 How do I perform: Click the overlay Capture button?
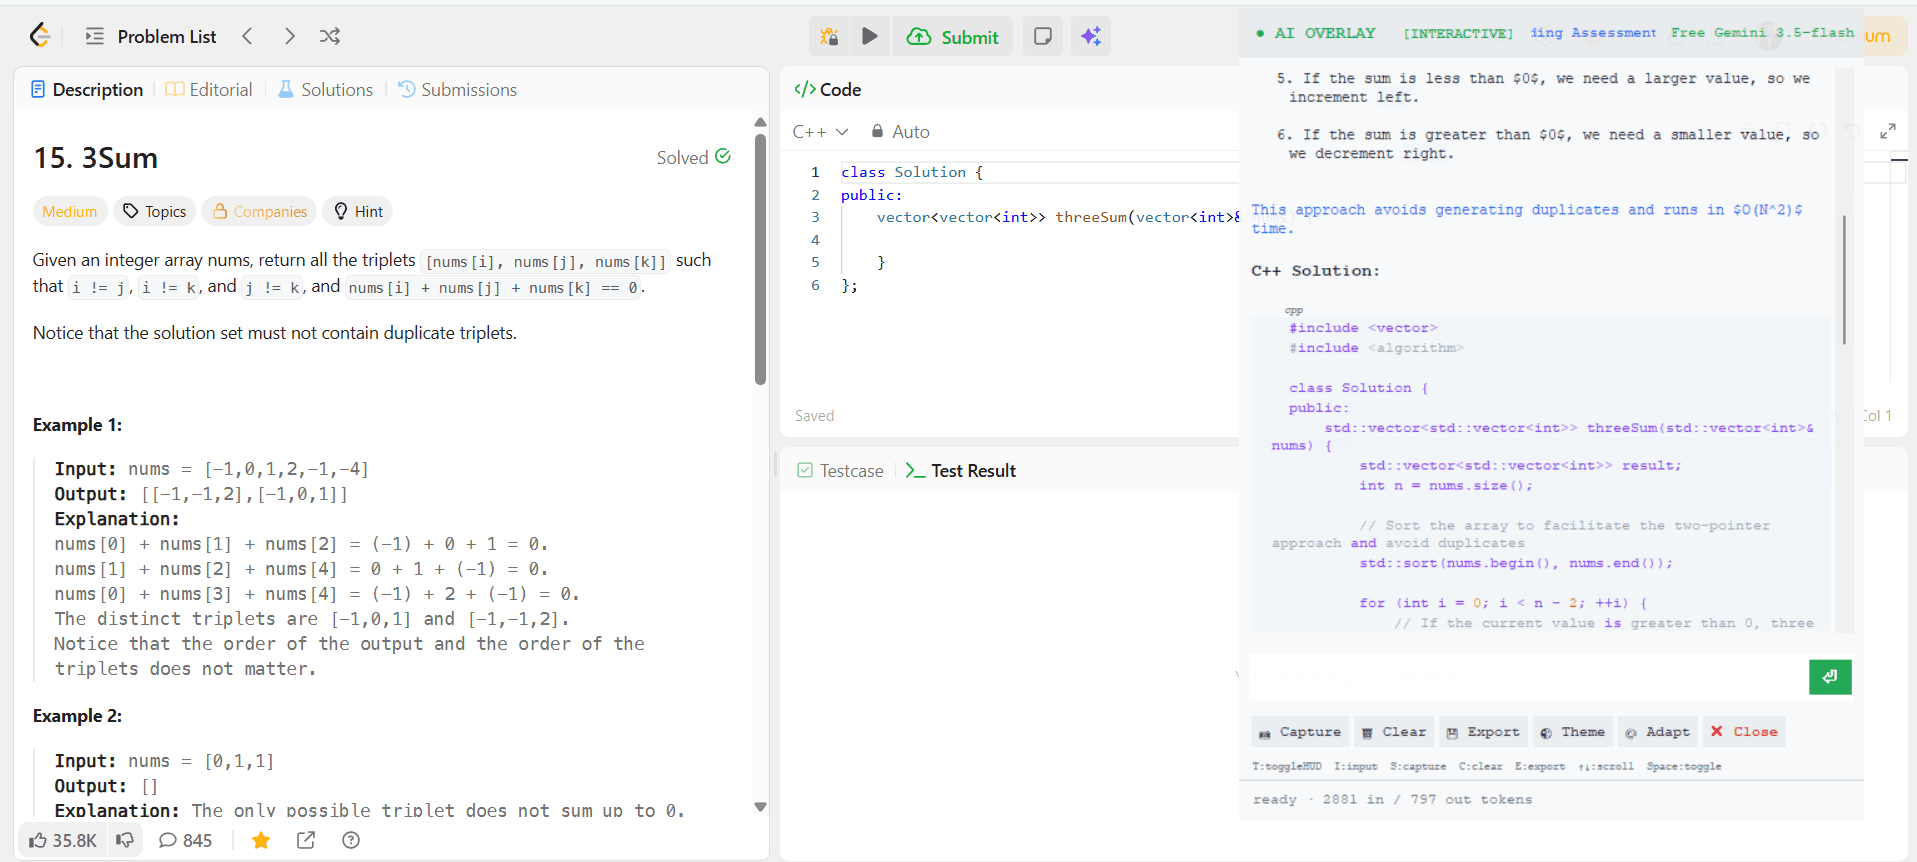pyautogui.click(x=1300, y=732)
